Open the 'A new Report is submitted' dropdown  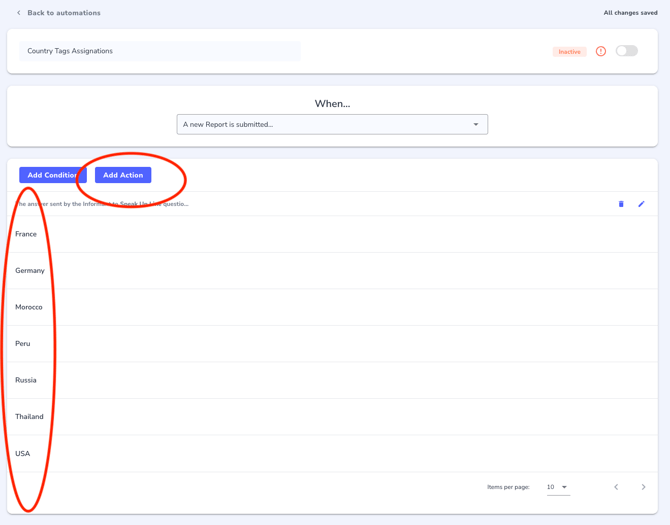(331, 125)
